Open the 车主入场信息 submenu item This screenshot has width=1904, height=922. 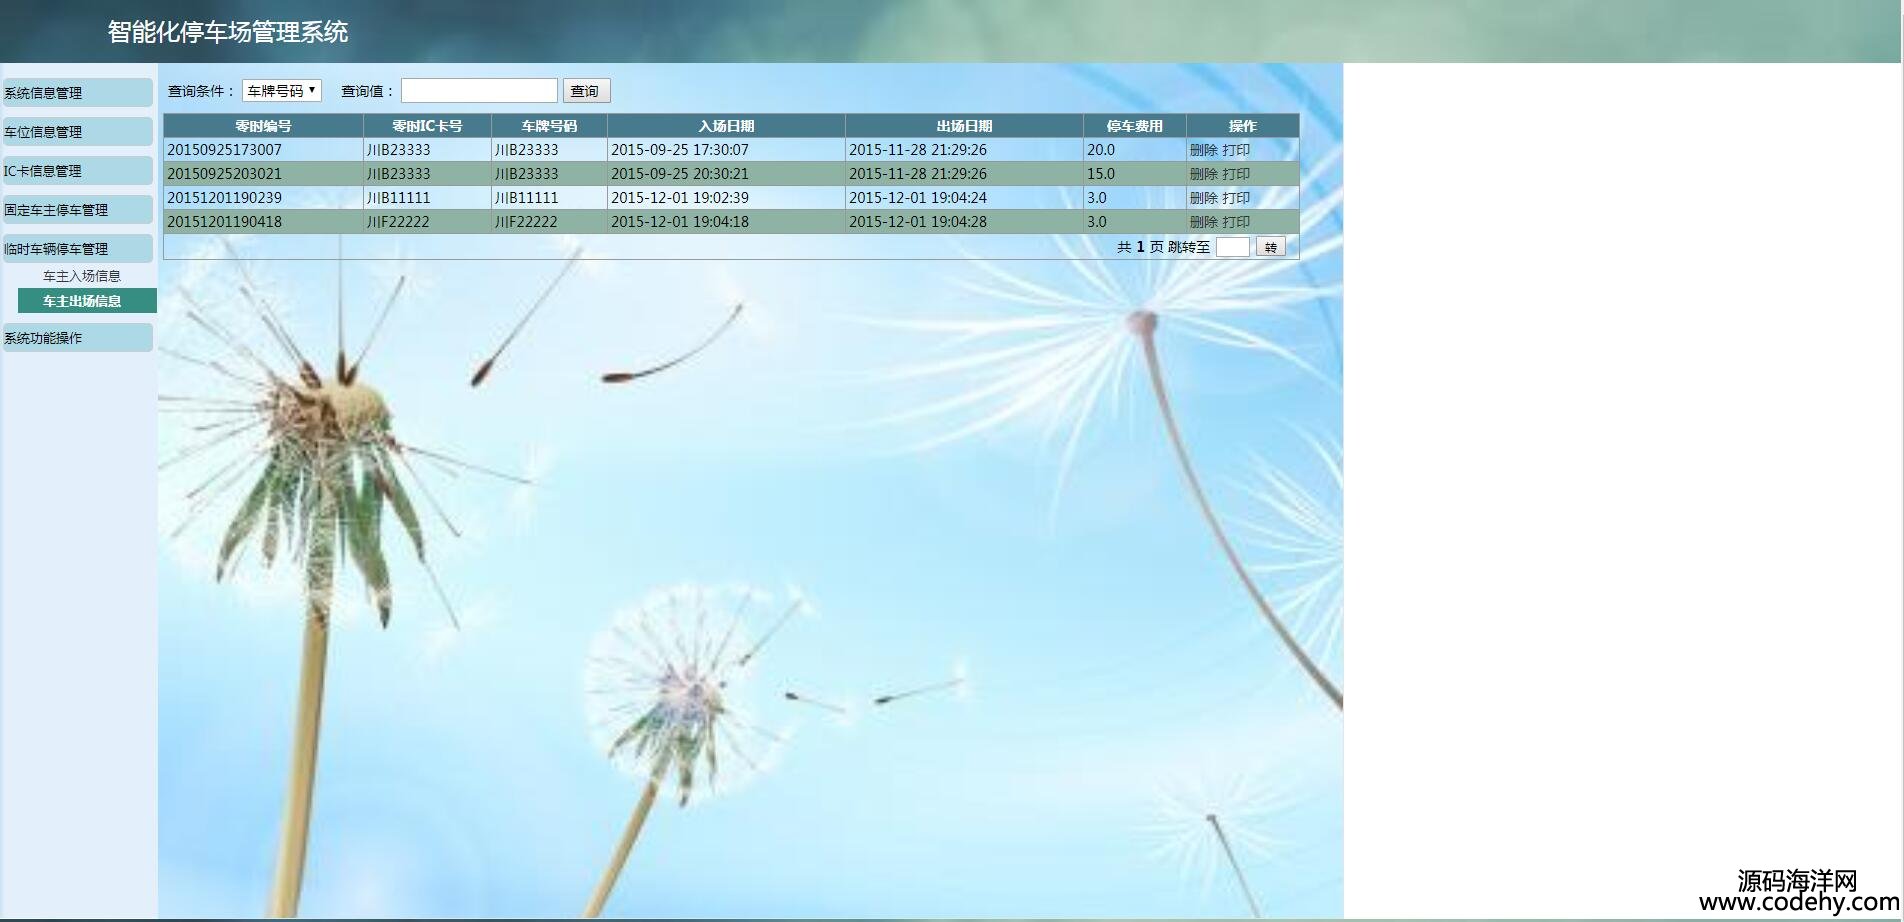(x=82, y=276)
